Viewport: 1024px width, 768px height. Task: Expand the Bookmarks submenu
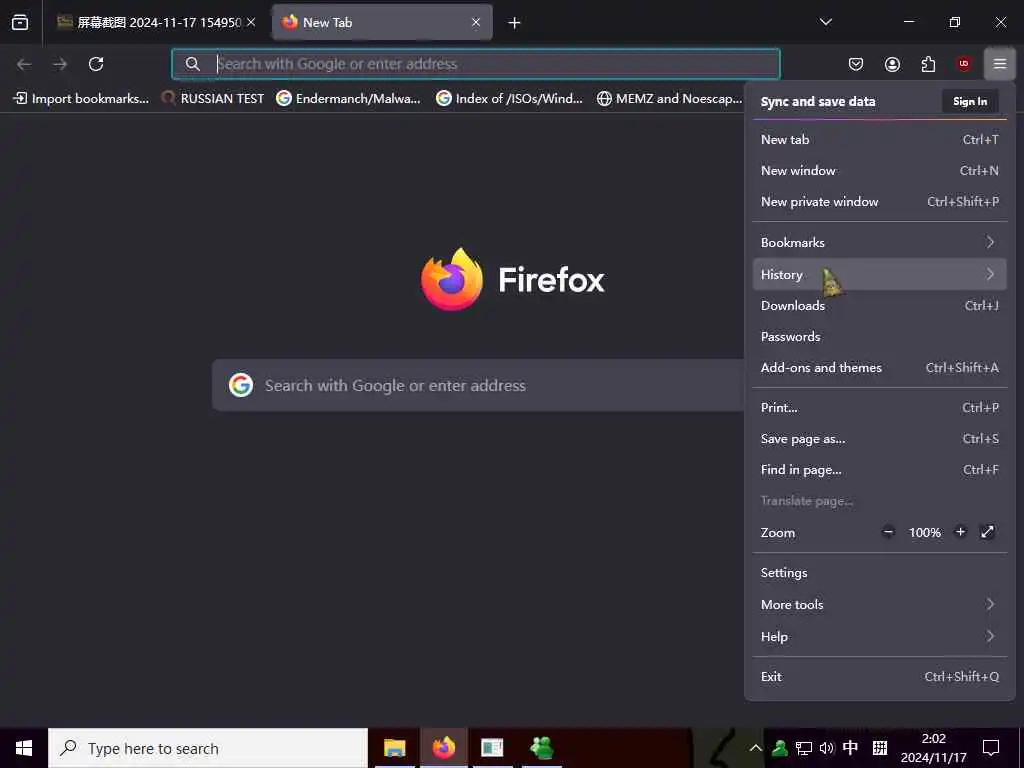tap(880, 242)
